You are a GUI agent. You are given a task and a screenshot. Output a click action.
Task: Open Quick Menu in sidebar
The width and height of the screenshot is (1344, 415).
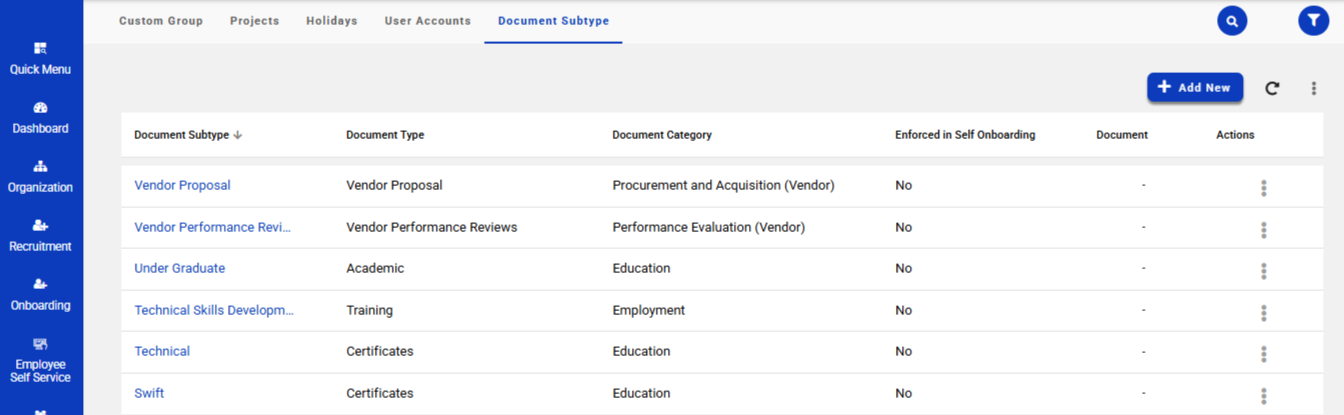point(41,59)
